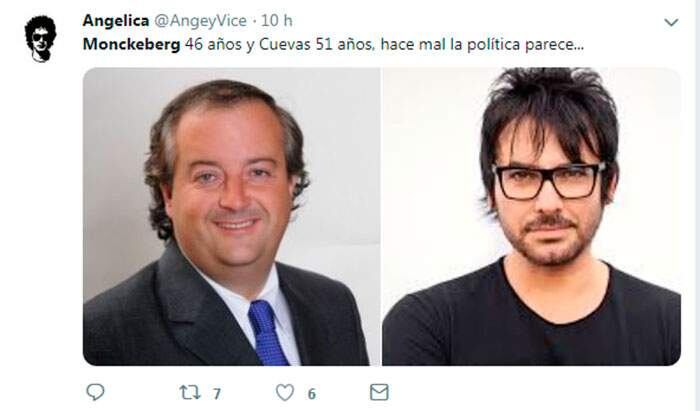Send tweet via envelope message icon

[x=379, y=392]
